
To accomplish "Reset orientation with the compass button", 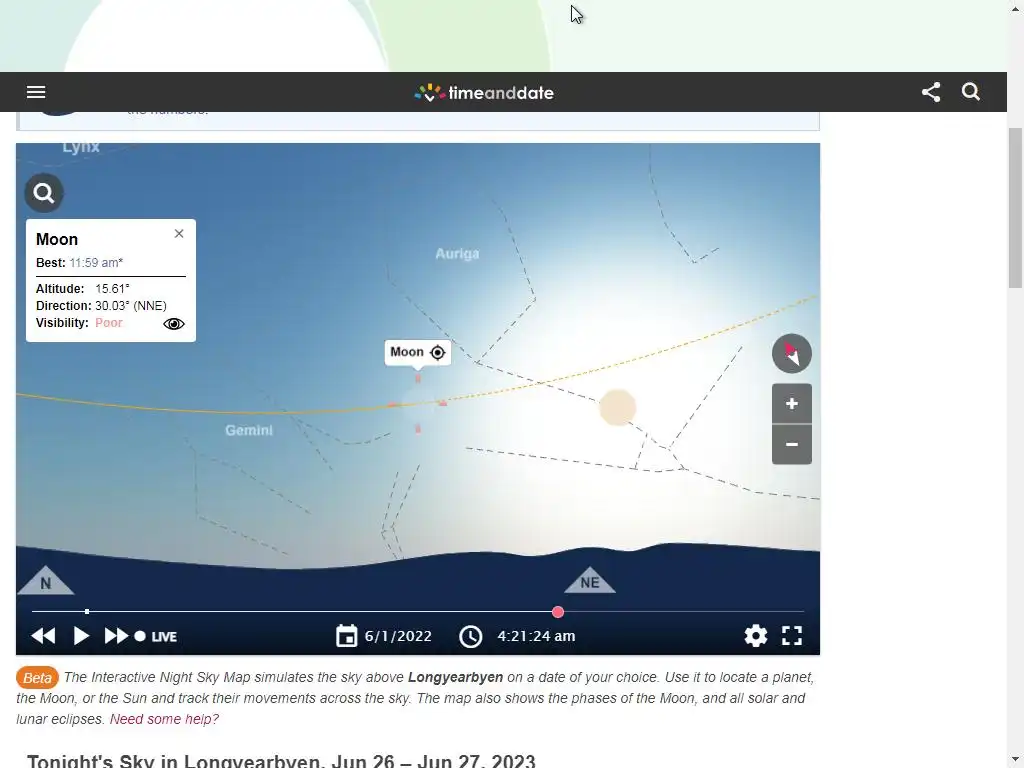I will 792,353.
